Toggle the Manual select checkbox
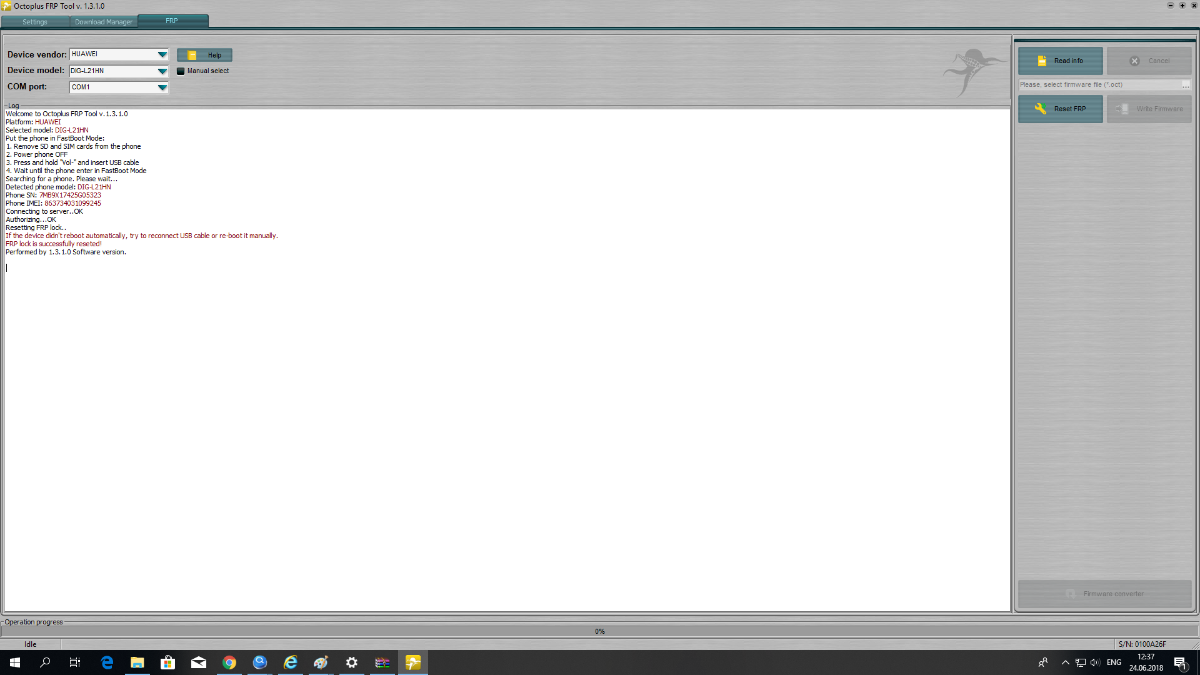Image resolution: width=1200 pixels, height=675 pixels. pyautogui.click(x=181, y=71)
